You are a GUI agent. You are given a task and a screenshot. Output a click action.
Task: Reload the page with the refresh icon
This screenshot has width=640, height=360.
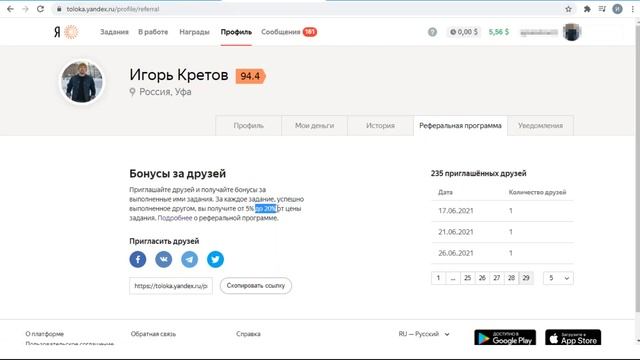coord(40,9)
